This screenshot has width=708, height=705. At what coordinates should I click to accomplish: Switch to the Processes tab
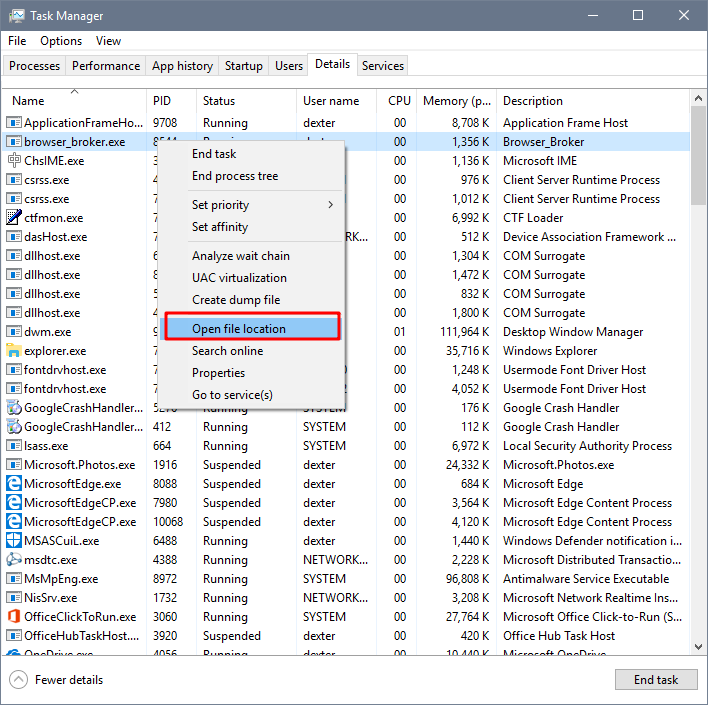(x=34, y=66)
